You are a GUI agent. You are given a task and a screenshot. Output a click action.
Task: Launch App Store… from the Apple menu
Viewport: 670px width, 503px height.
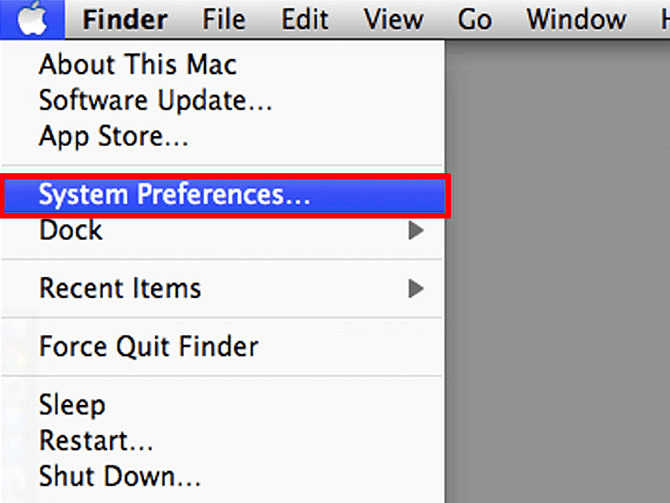pyautogui.click(x=114, y=136)
